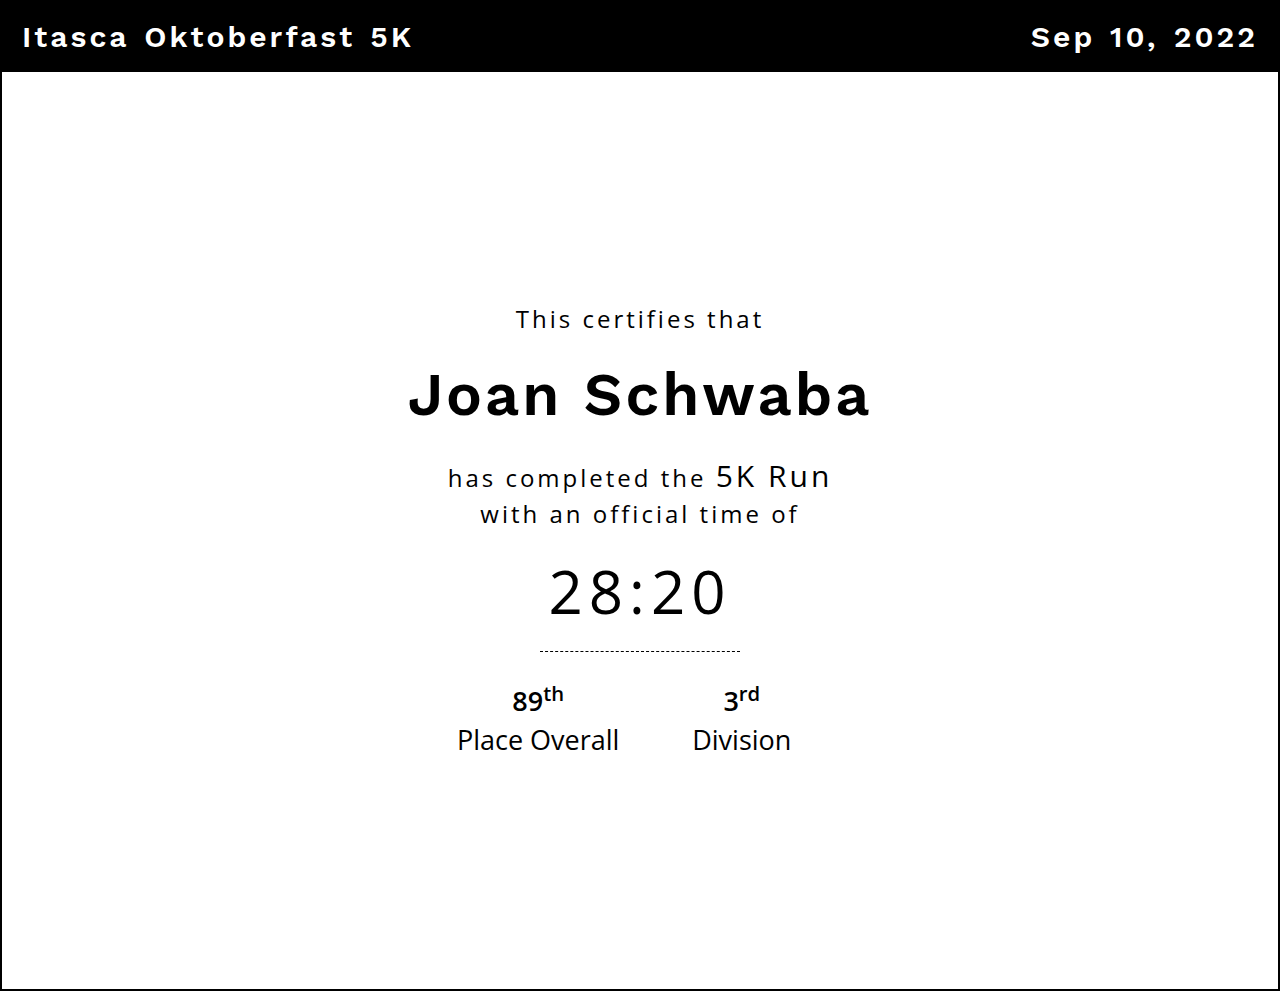
Task: Click the official time 28:20
Action: (x=638, y=593)
